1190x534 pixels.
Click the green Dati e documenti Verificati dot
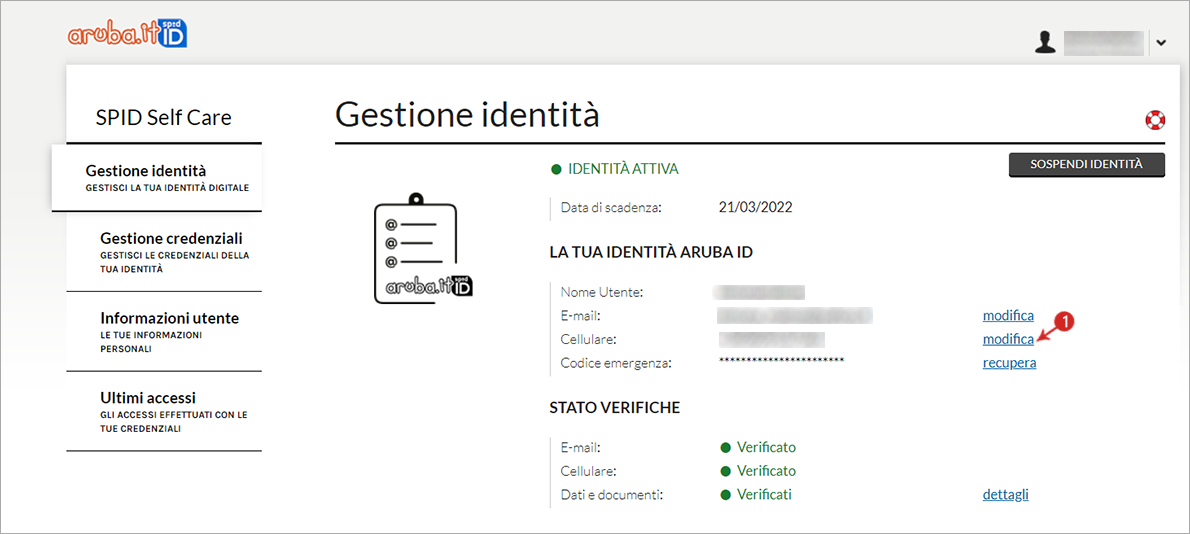point(726,495)
